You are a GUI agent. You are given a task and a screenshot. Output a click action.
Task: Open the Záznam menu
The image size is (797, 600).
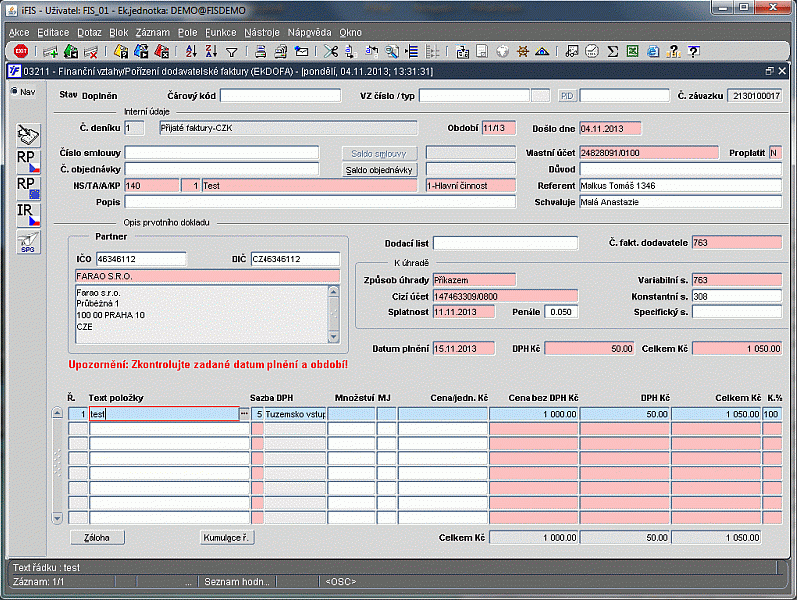click(152, 32)
